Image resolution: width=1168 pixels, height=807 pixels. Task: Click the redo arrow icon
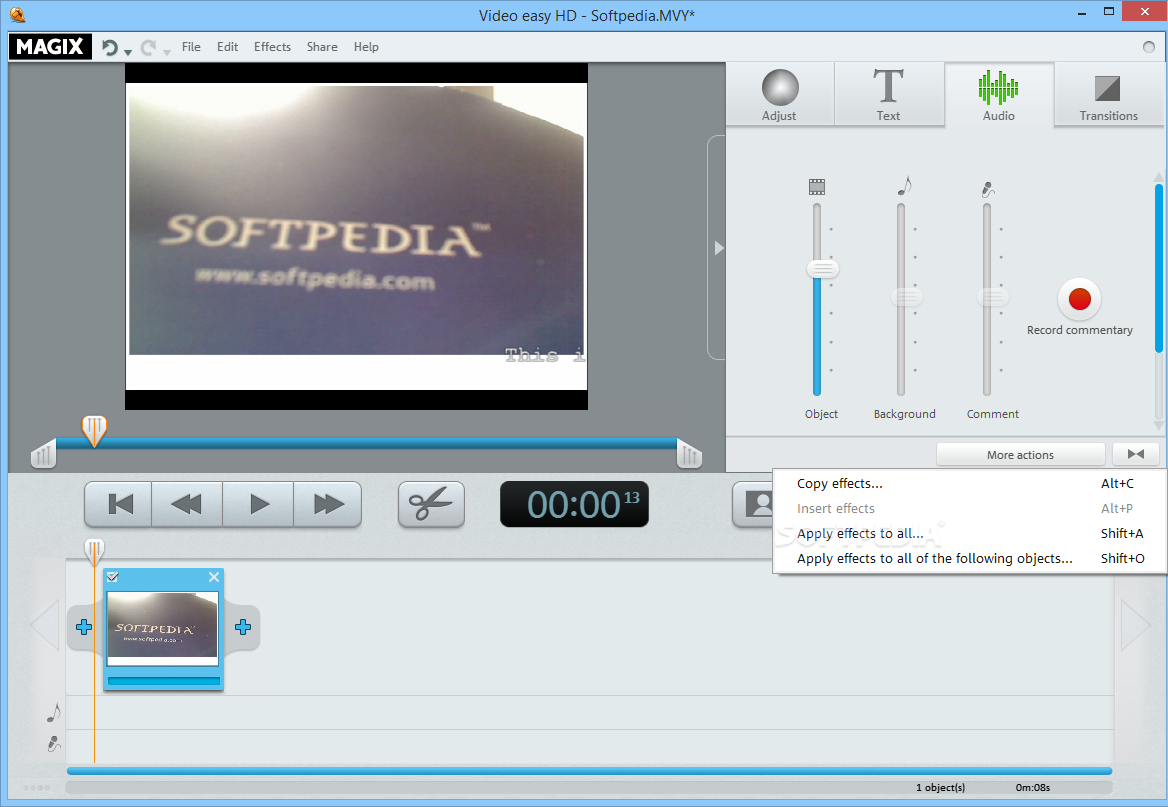[148, 48]
